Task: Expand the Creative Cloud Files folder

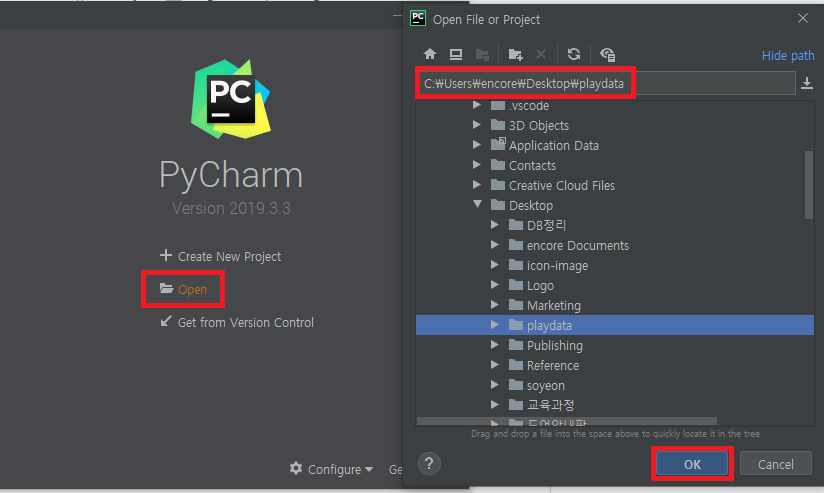Action: 477,184
